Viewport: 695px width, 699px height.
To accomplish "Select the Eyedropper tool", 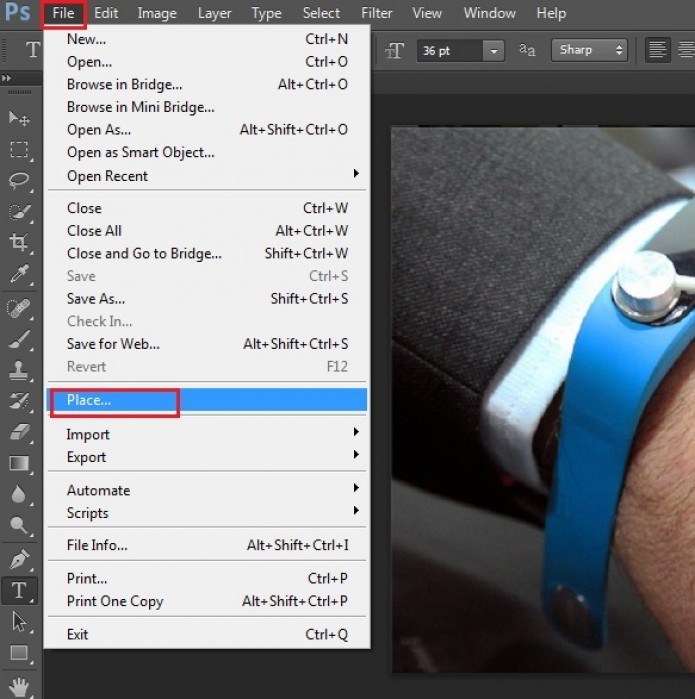I will click(19, 274).
